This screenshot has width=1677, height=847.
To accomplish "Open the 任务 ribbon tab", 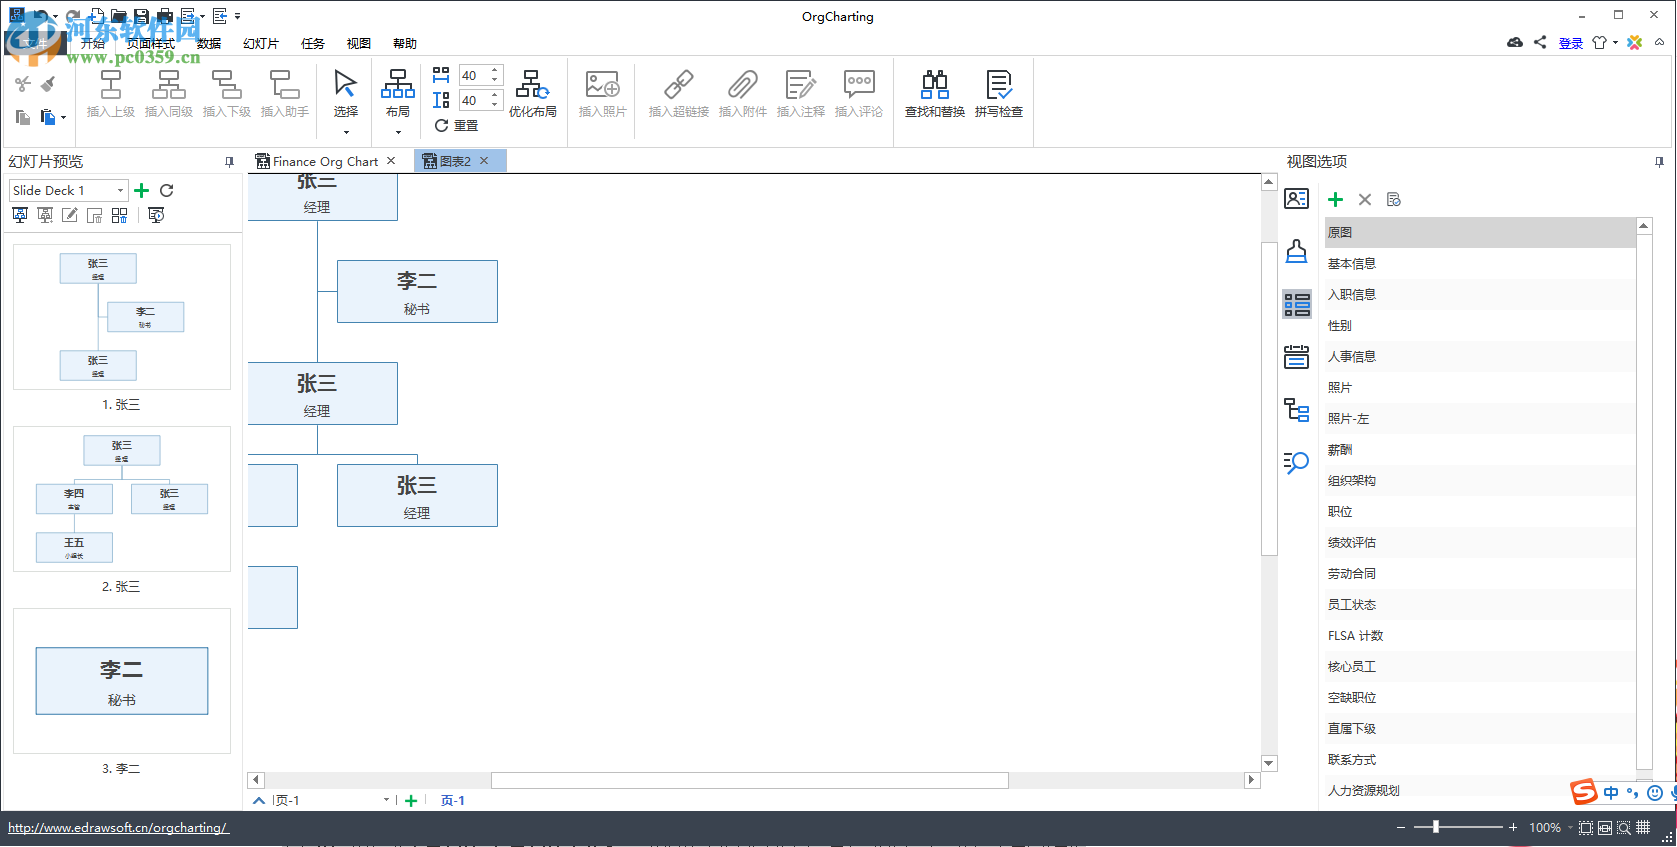I will [313, 44].
